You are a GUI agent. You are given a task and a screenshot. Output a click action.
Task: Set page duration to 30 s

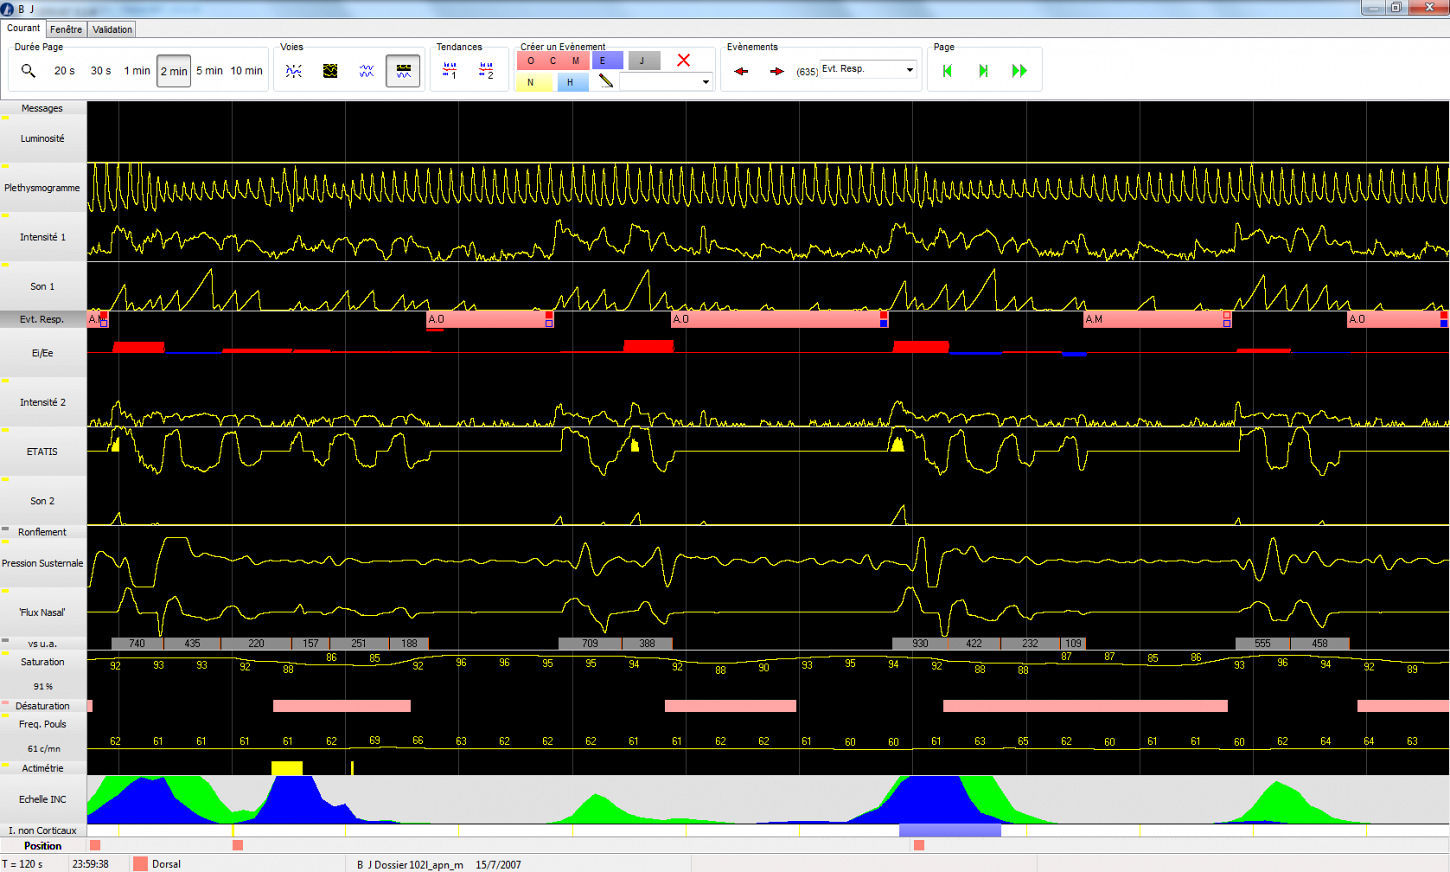[101, 71]
